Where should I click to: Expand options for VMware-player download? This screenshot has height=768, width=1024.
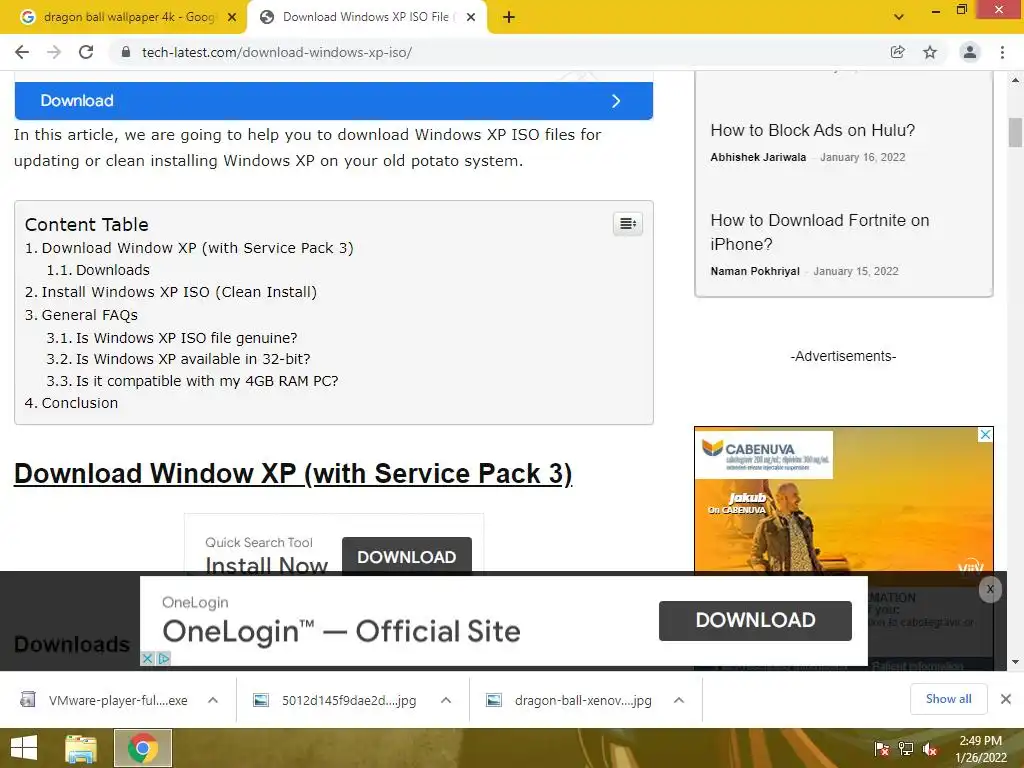click(x=213, y=700)
